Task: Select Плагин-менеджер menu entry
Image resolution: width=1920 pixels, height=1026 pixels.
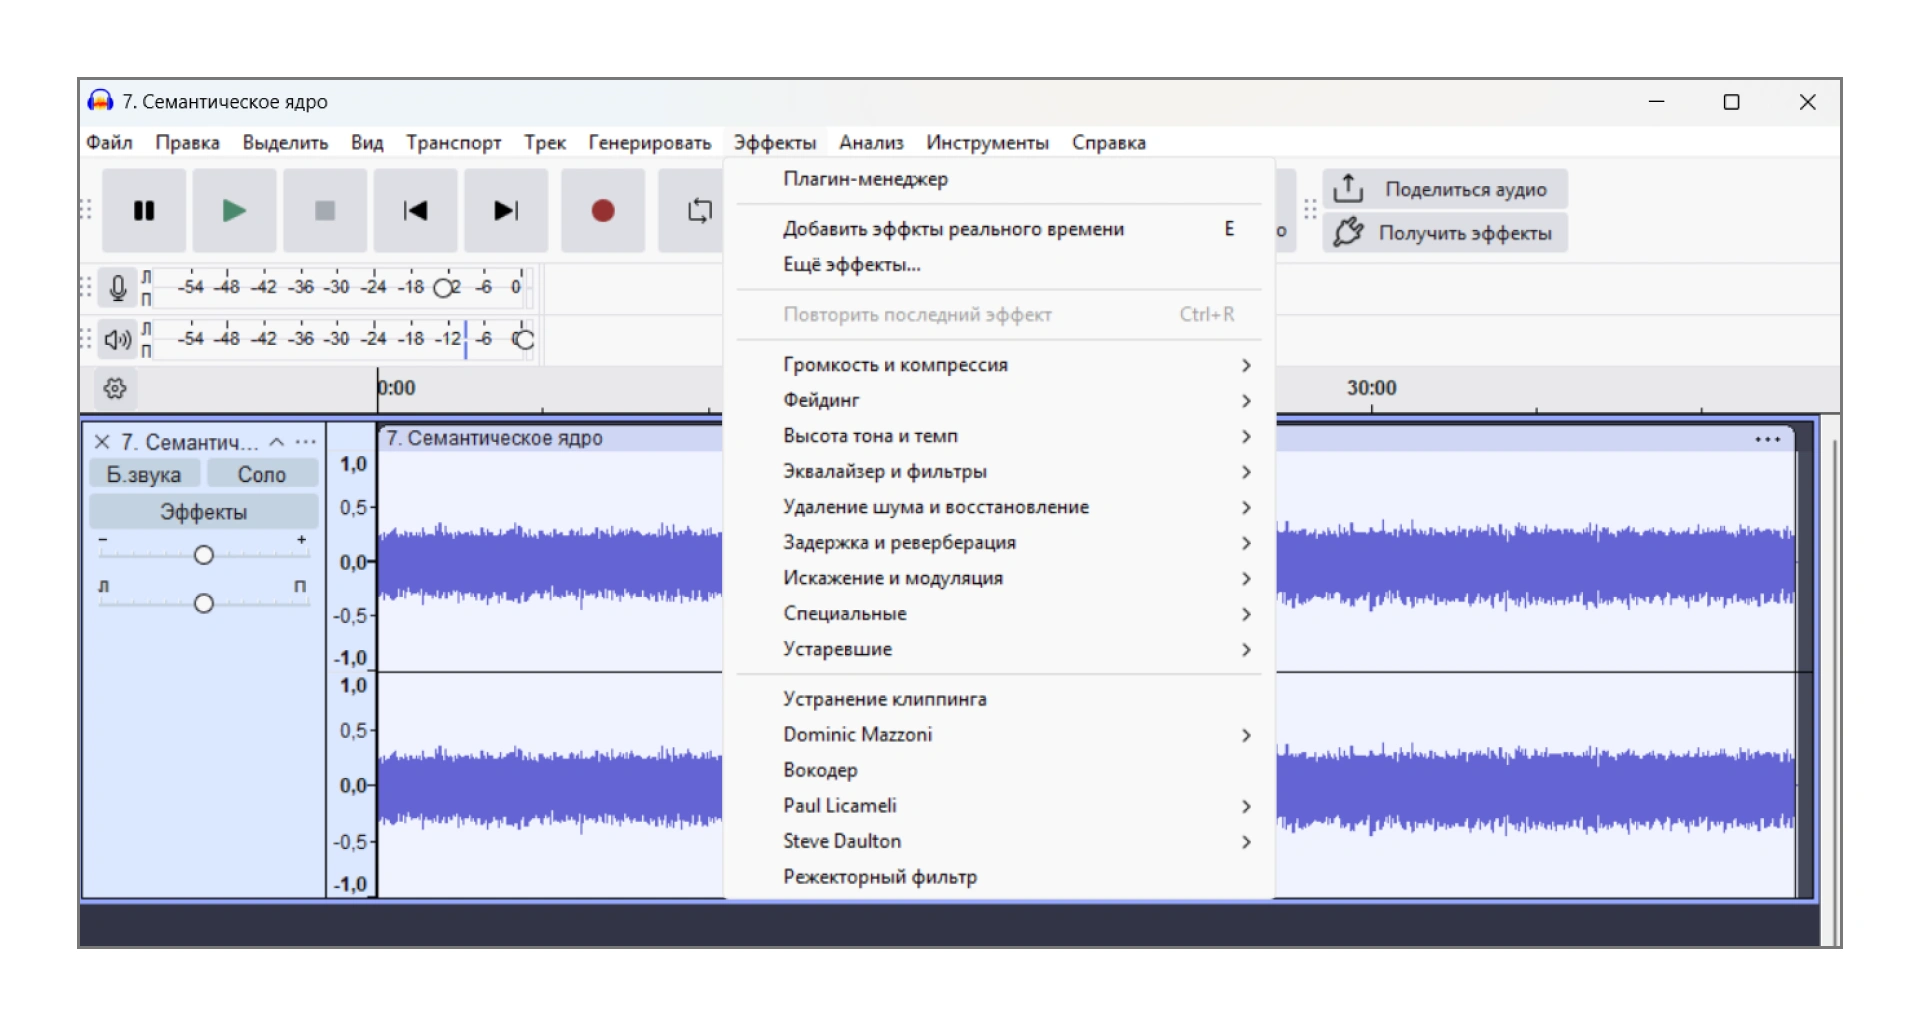Action: pyautogui.click(x=866, y=179)
